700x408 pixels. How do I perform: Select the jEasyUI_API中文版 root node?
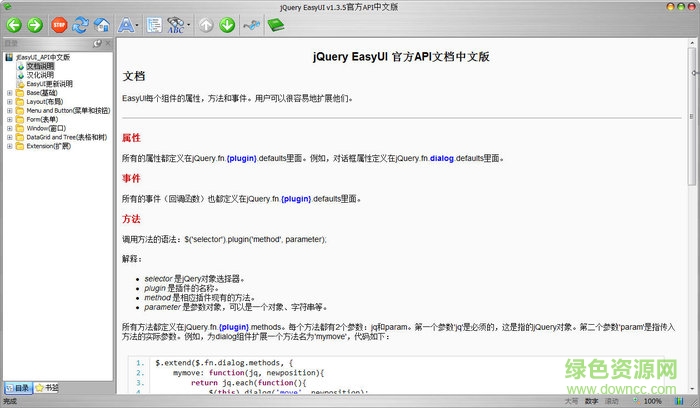click(43, 57)
